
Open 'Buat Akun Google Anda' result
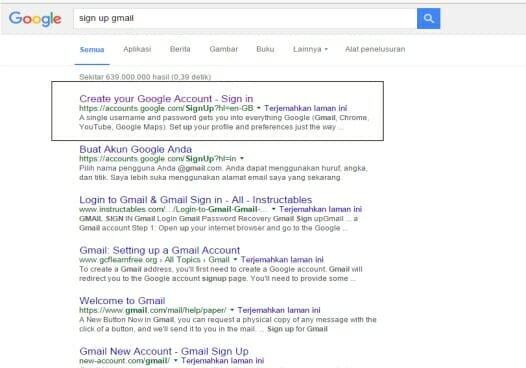(136, 149)
